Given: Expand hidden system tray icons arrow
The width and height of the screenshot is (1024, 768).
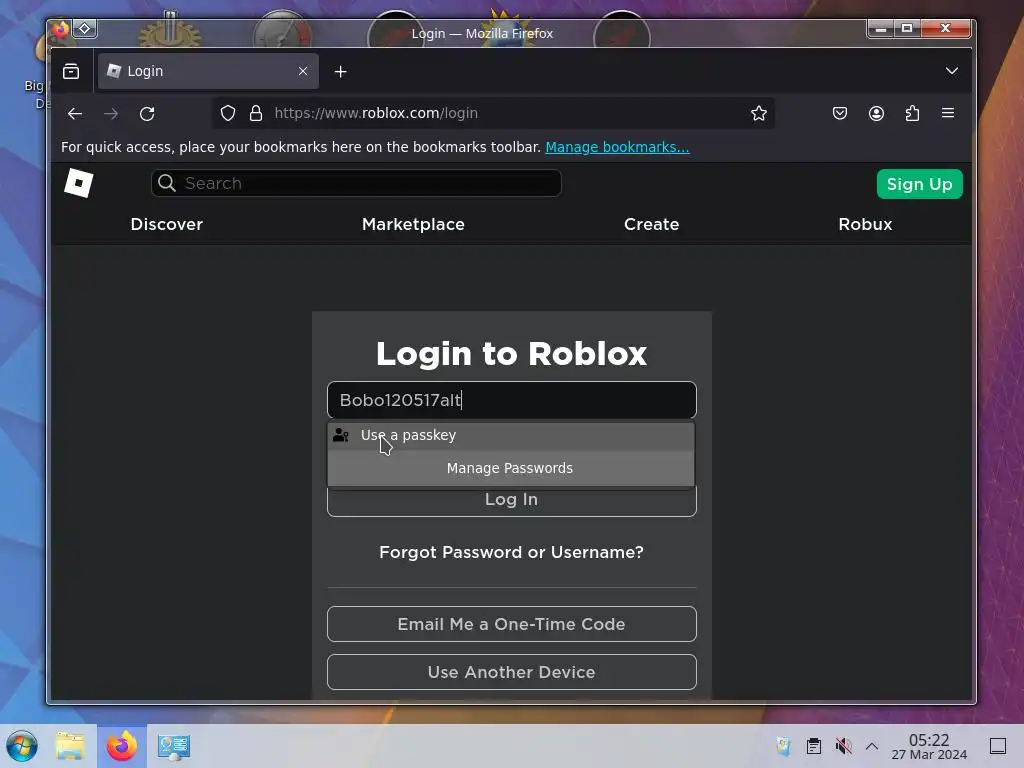Looking at the screenshot, I should [872, 746].
